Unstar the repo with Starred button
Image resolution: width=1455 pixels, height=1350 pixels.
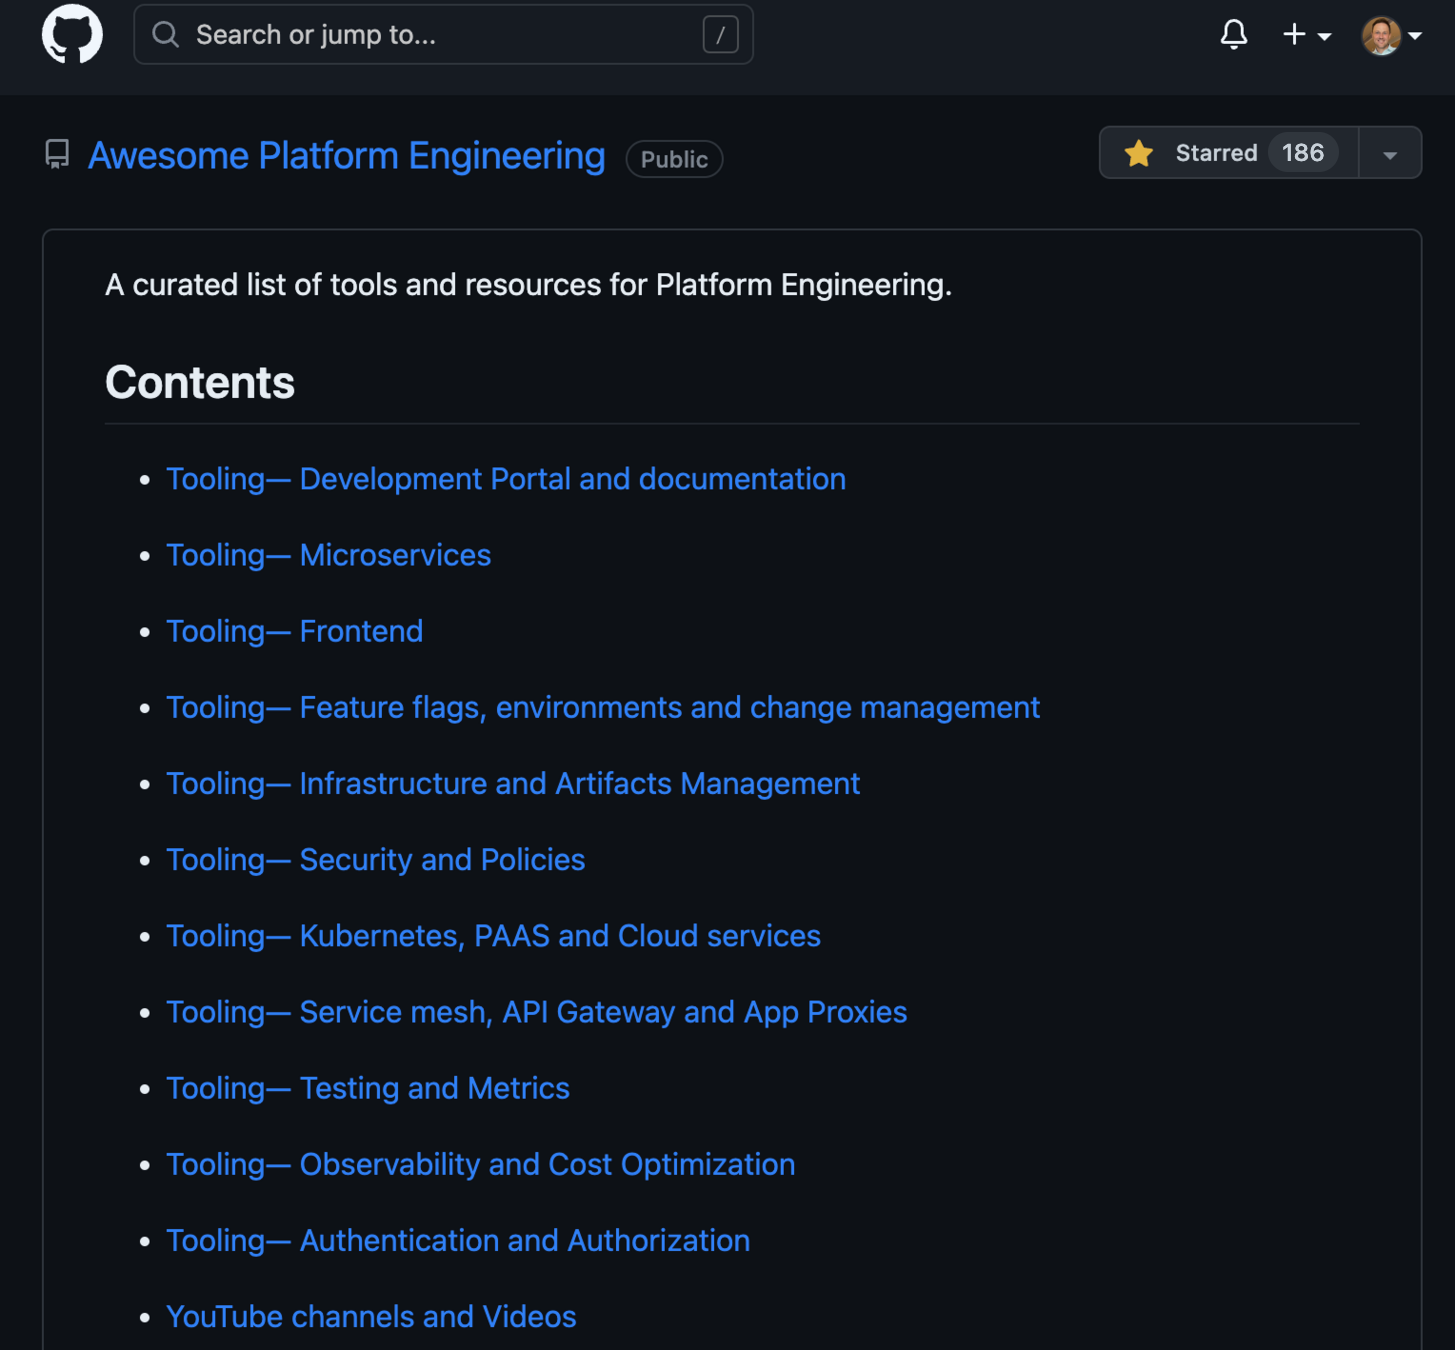tap(1229, 153)
